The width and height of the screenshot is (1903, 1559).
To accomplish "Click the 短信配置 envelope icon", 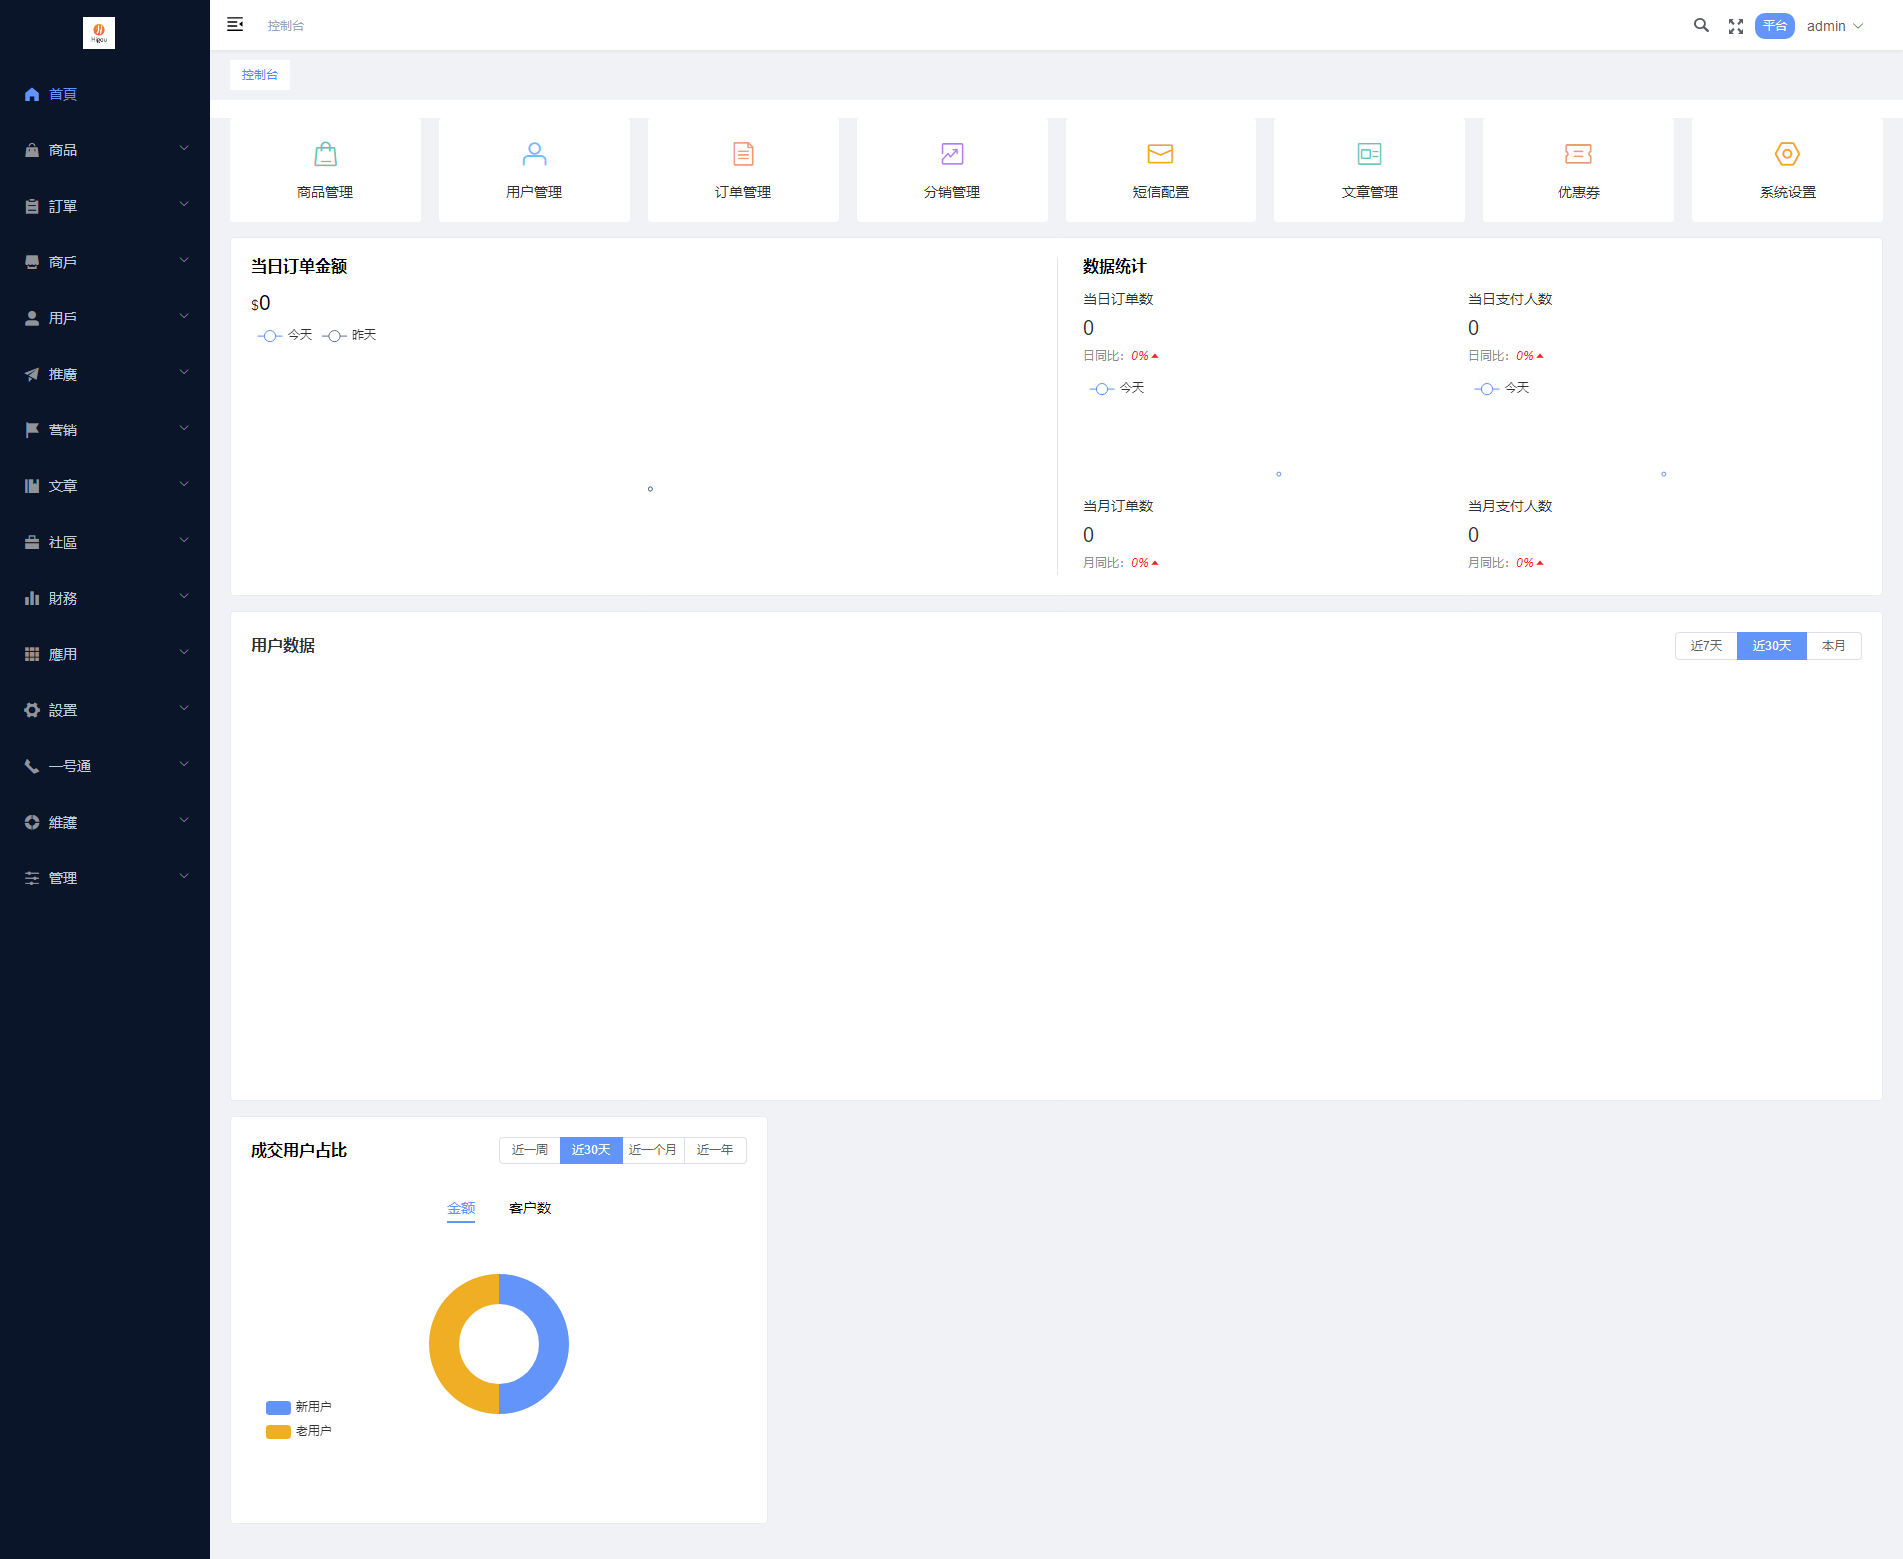I will click(1160, 154).
